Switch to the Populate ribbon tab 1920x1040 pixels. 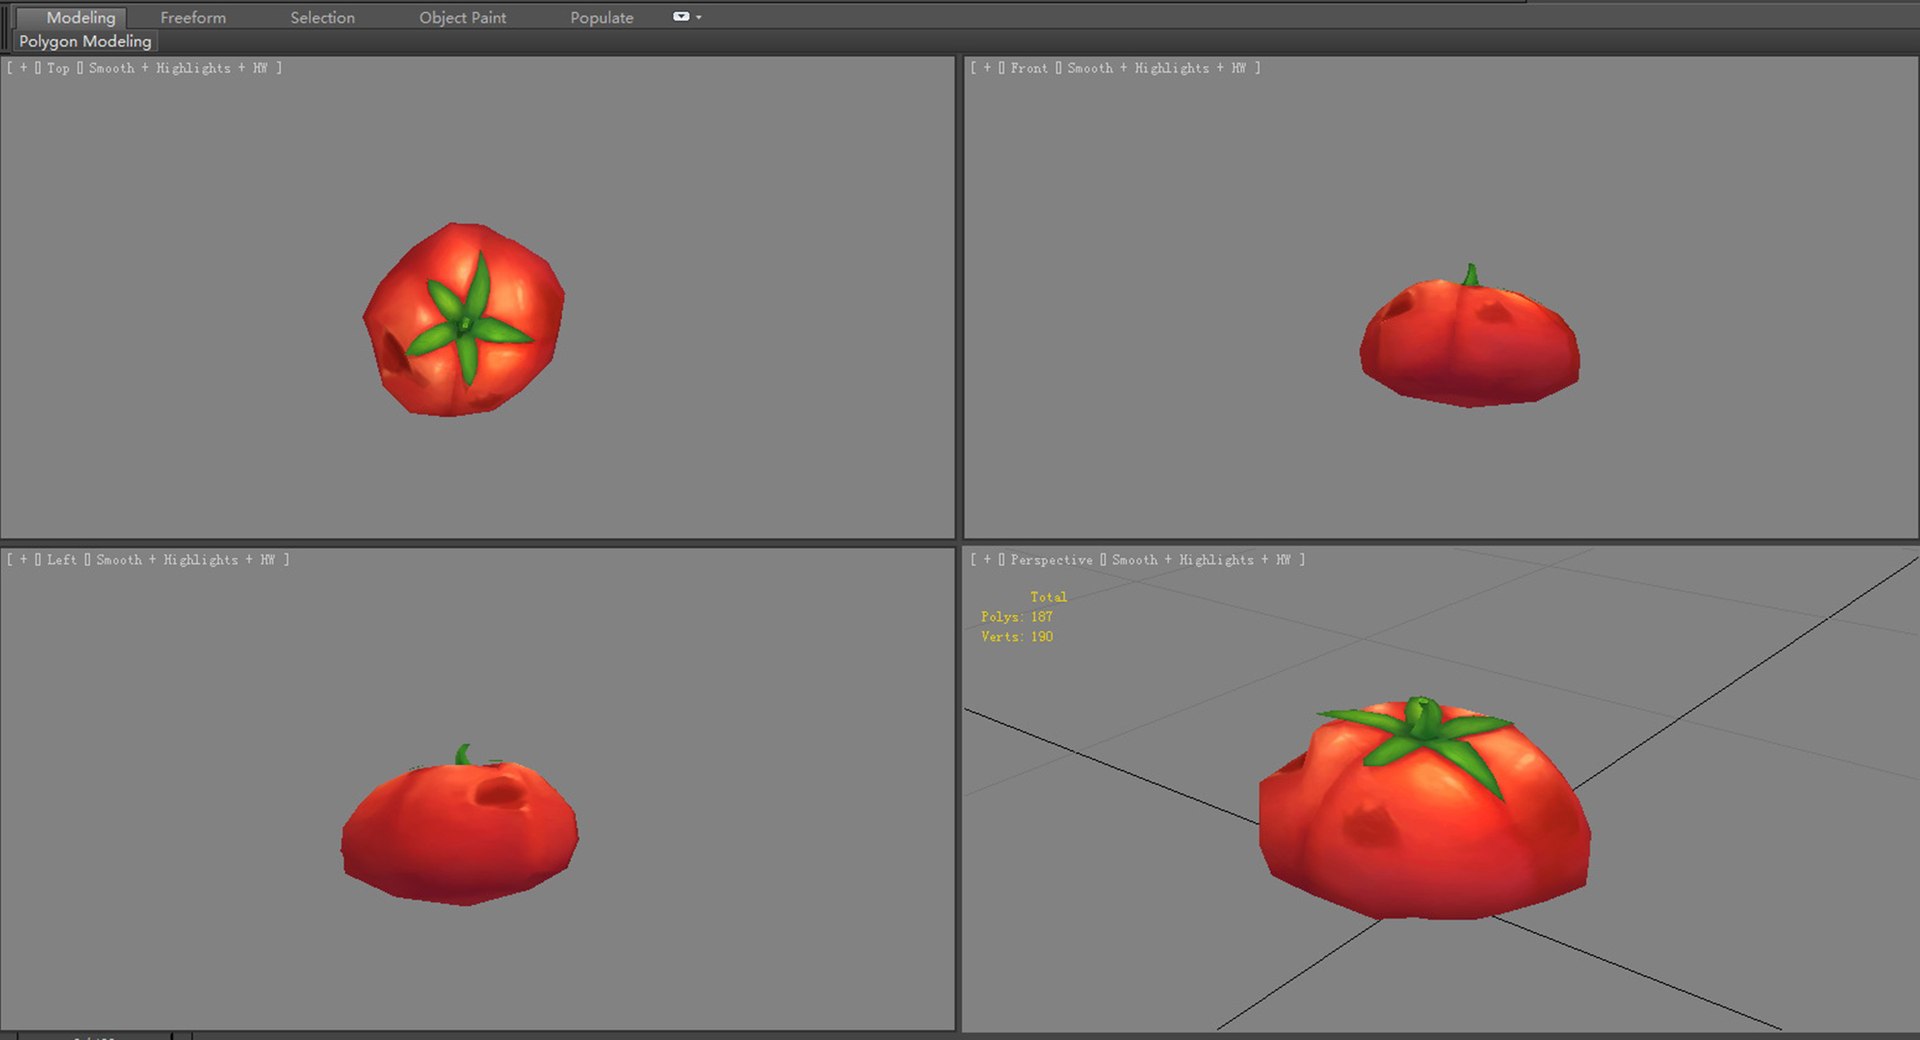click(x=601, y=17)
